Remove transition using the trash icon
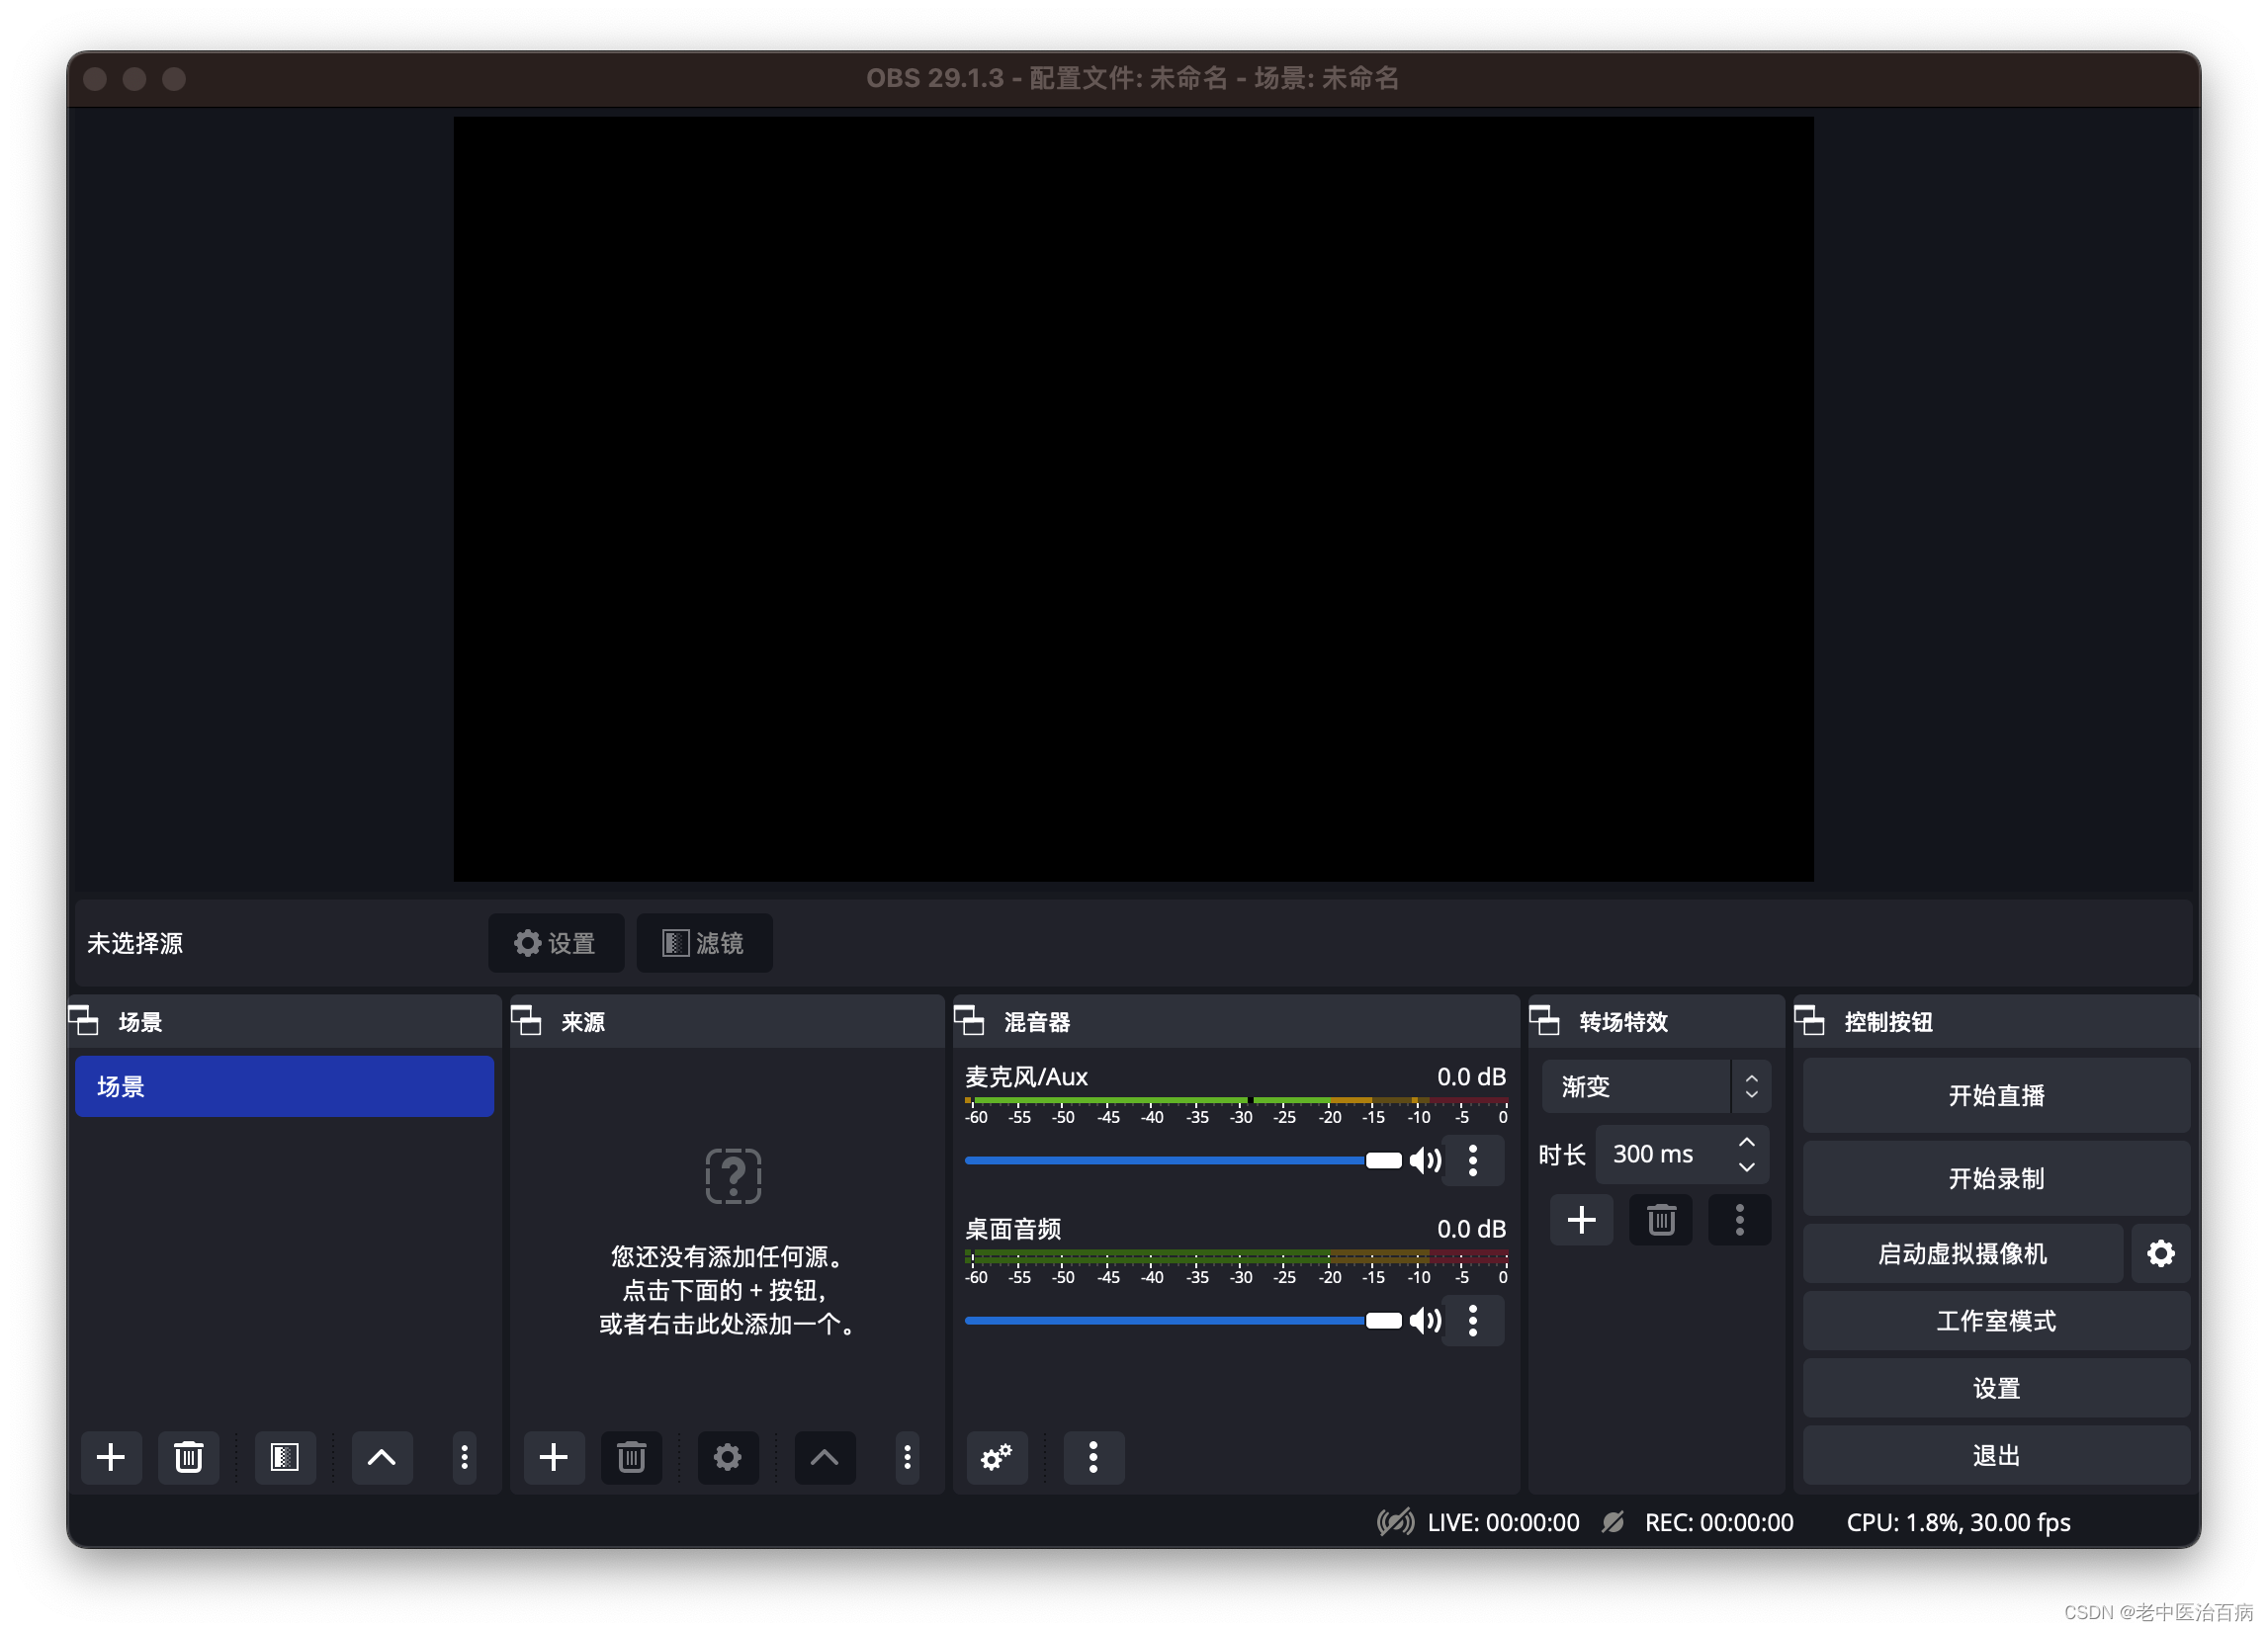 point(1661,1220)
